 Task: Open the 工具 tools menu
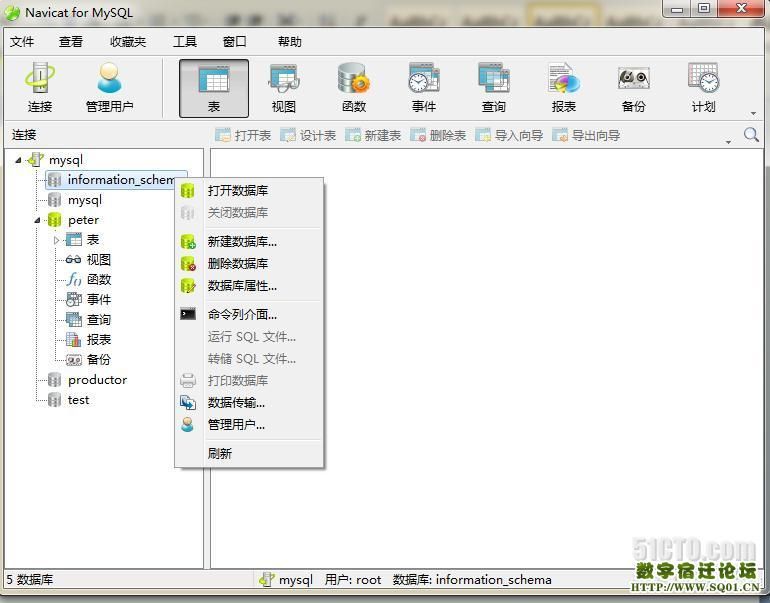[185, 42]
